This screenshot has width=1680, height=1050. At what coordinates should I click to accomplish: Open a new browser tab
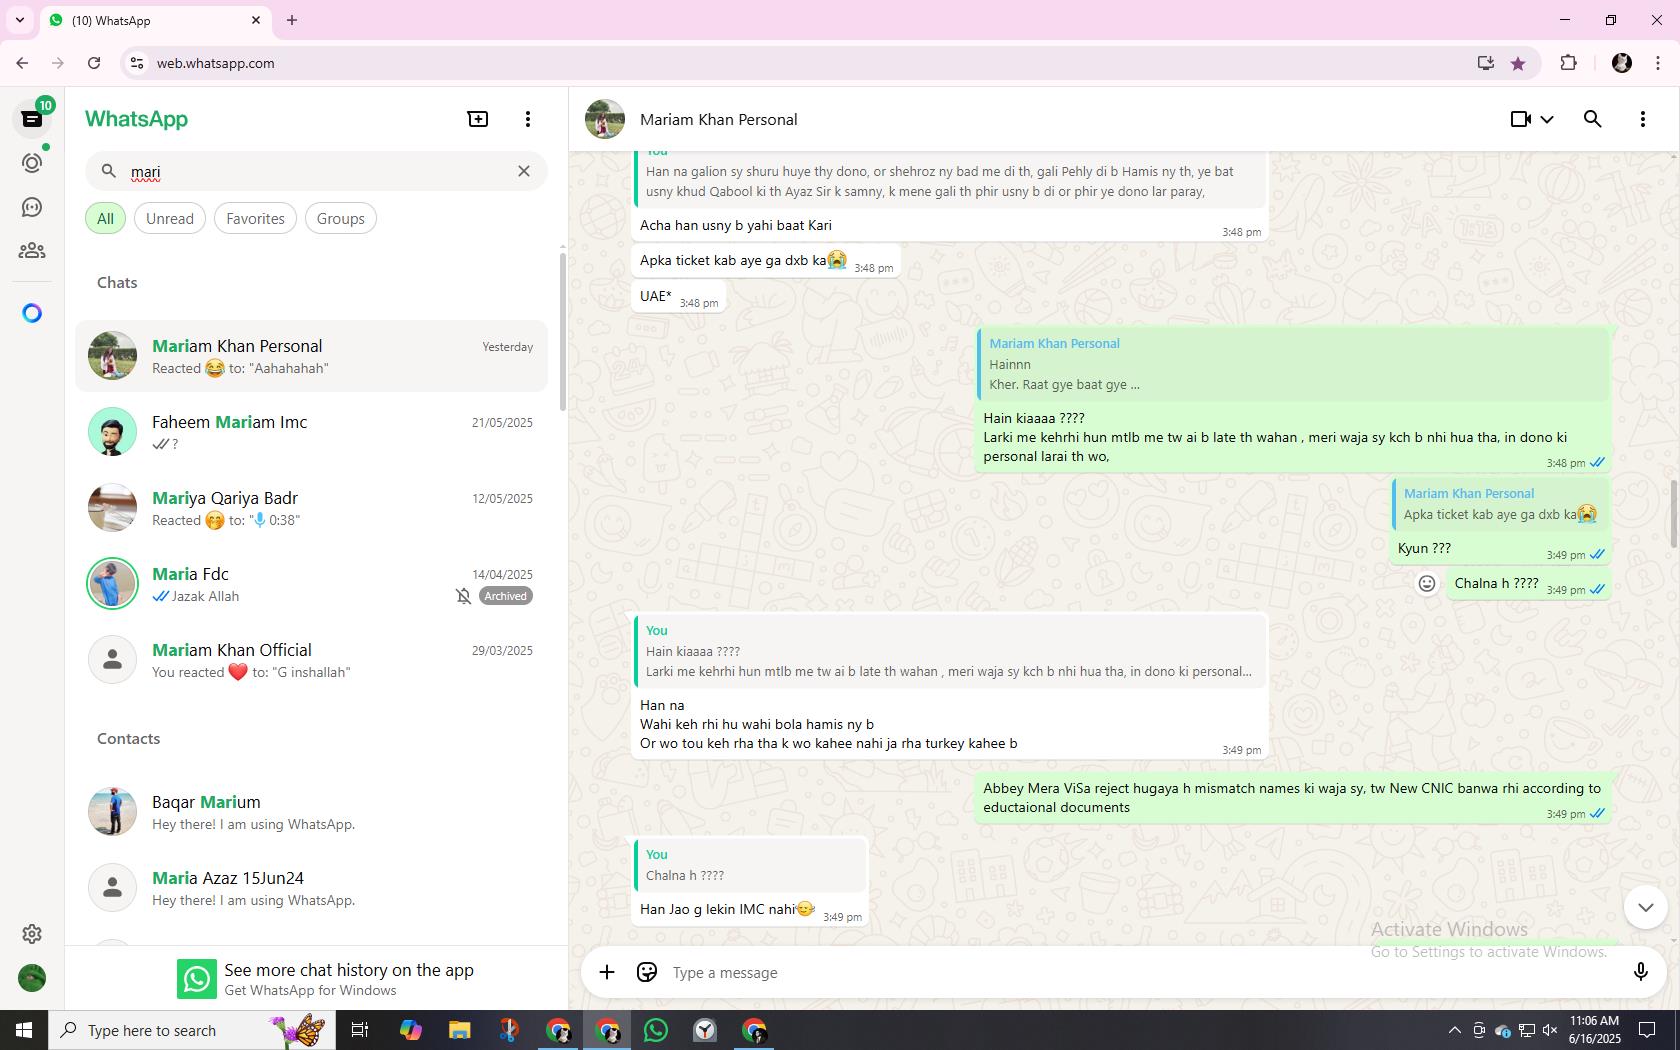292,20
